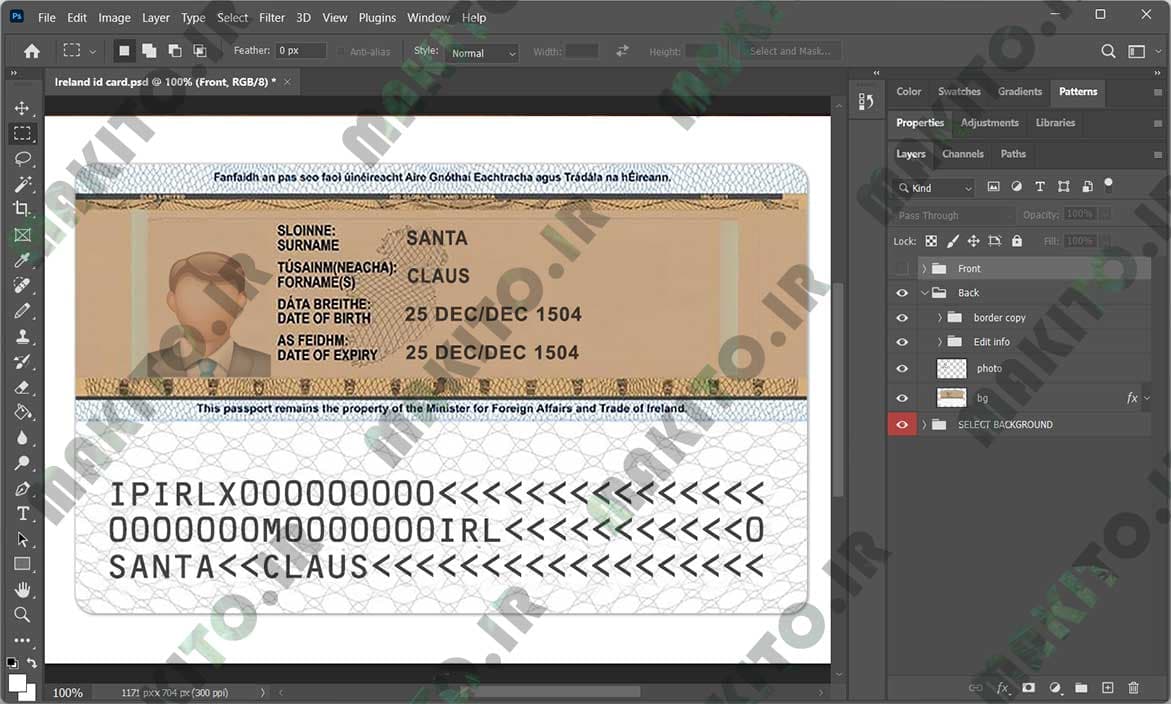The height and width of the screenshot is (704, 1171).
Task: Toggle visibility of the Front group
Action: pyautogui.click(x=902, y=268)
